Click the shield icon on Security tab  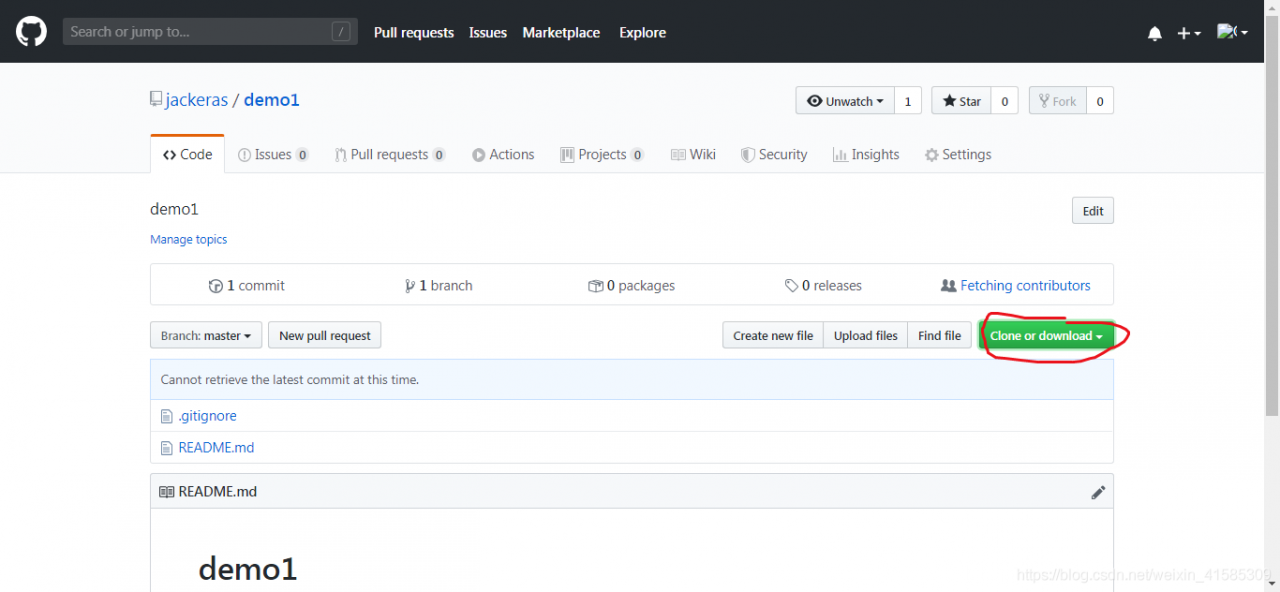748,155
